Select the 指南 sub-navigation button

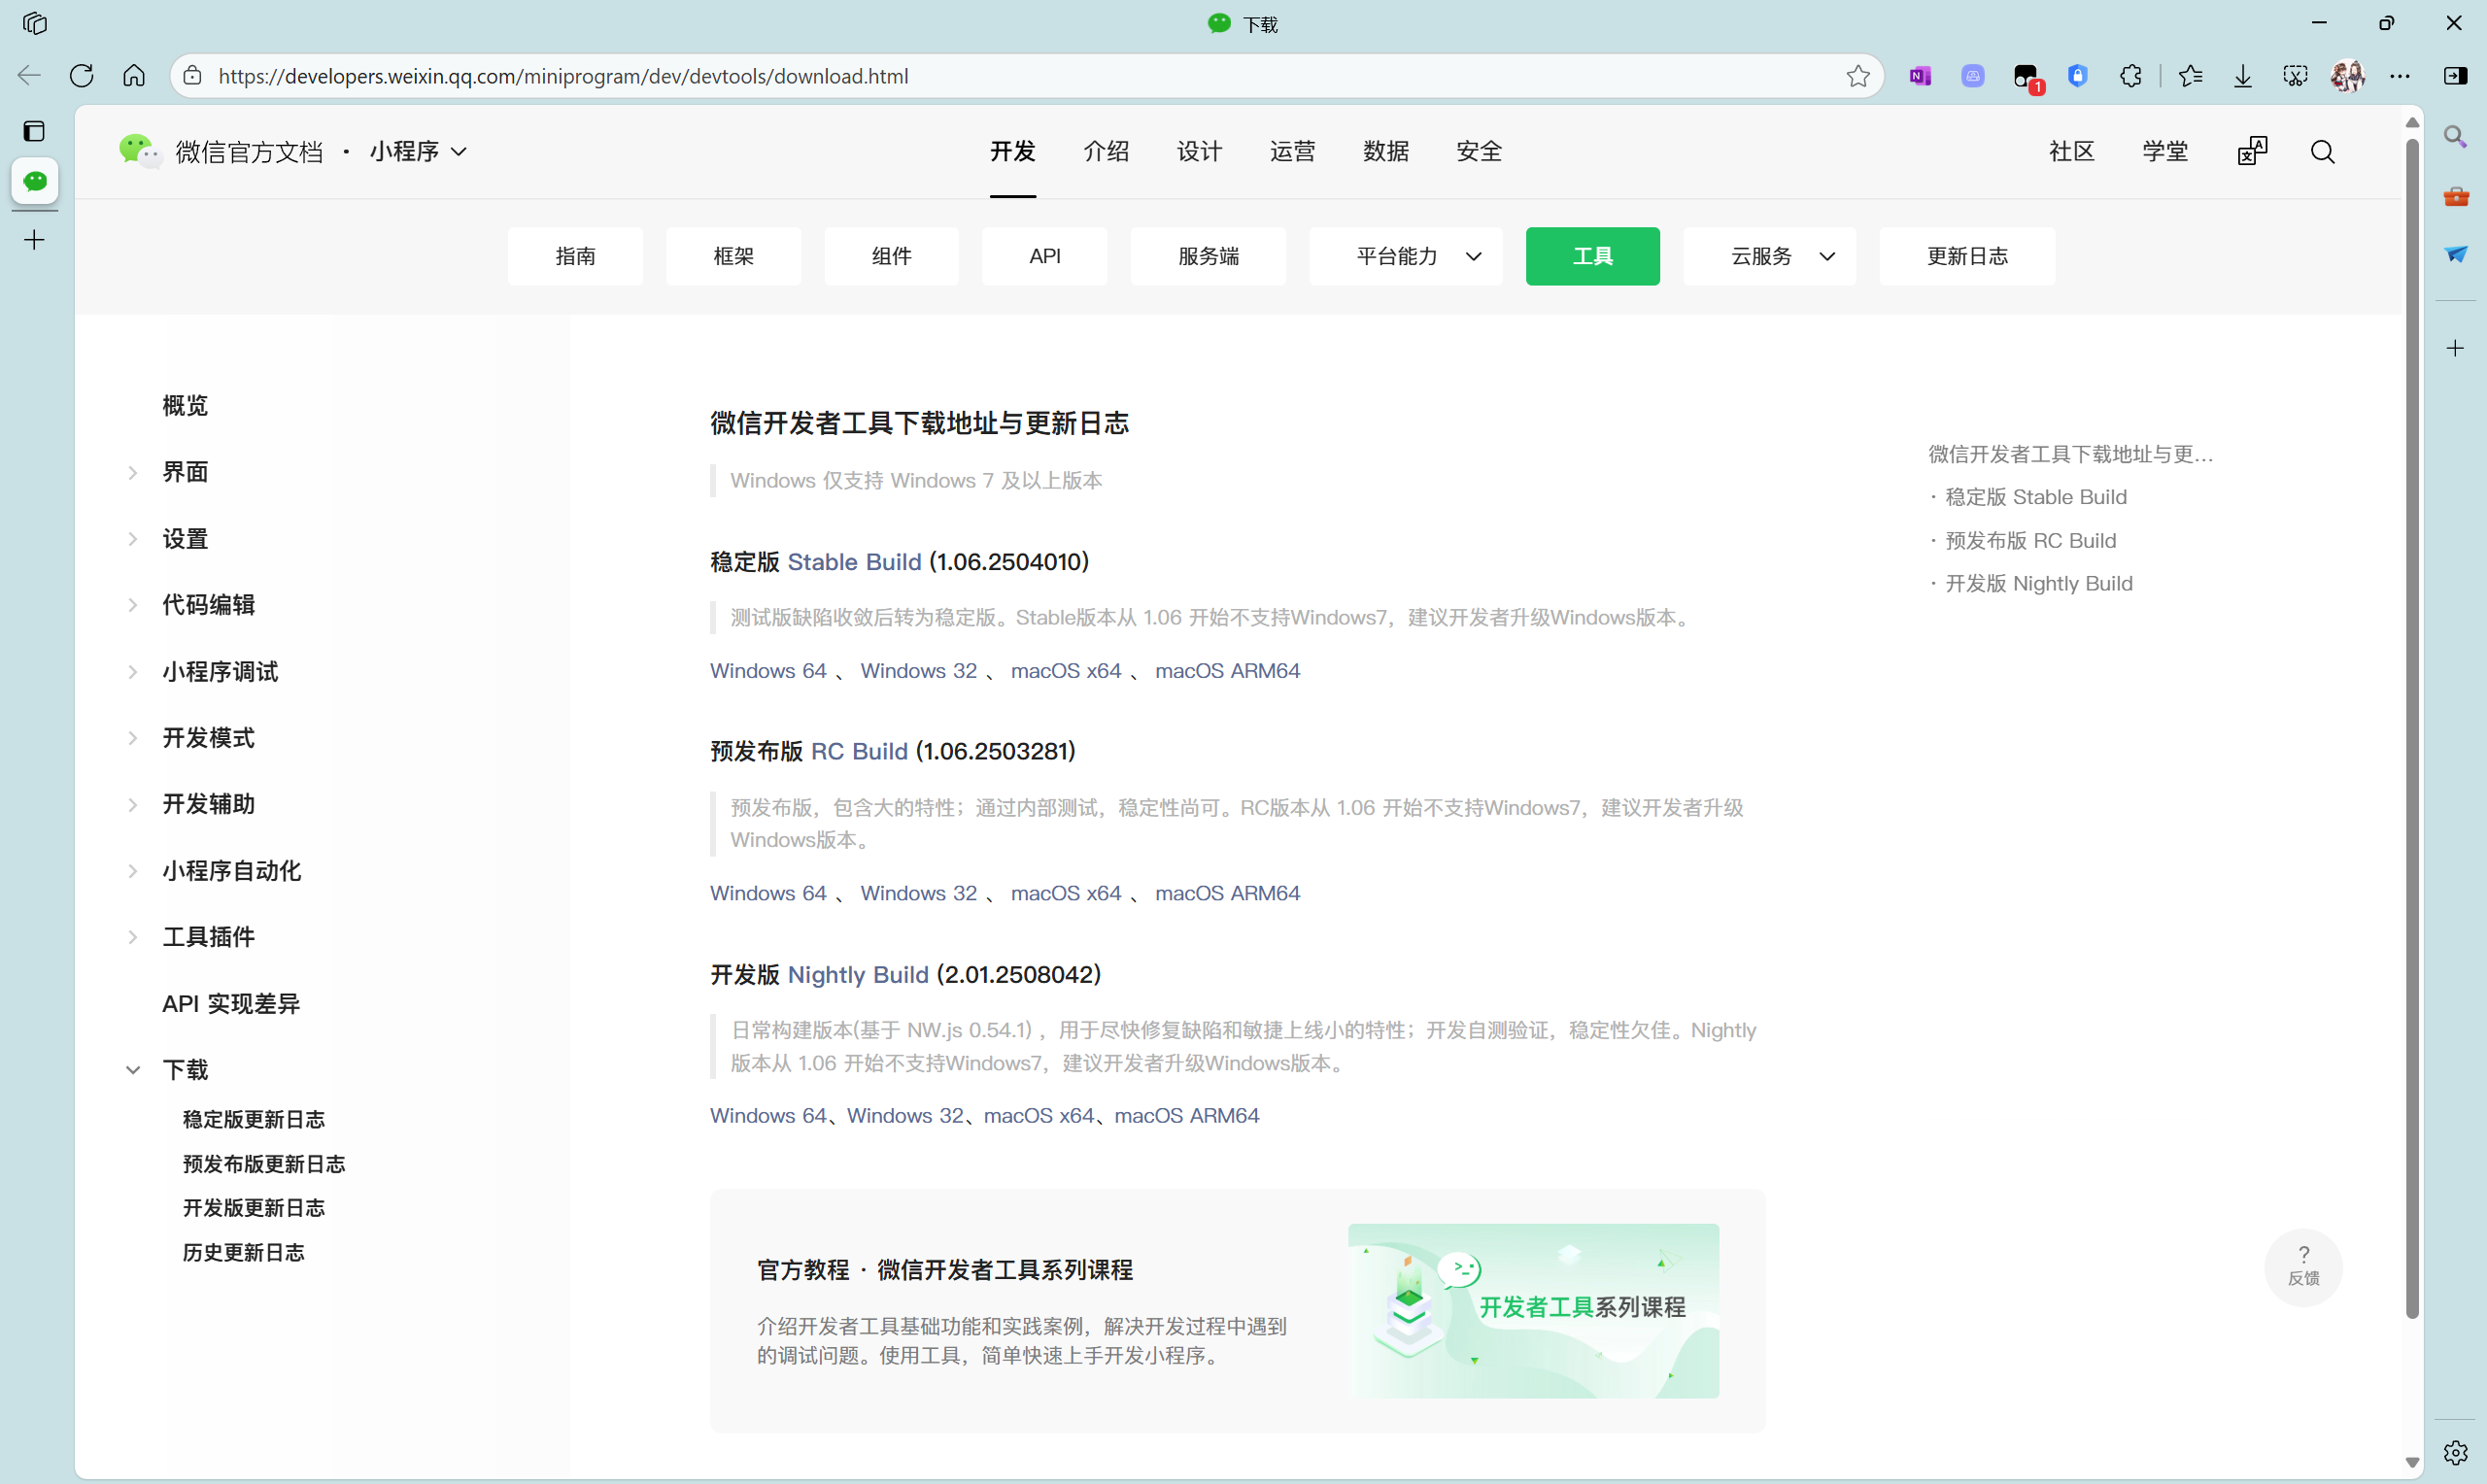coord(575,256)
